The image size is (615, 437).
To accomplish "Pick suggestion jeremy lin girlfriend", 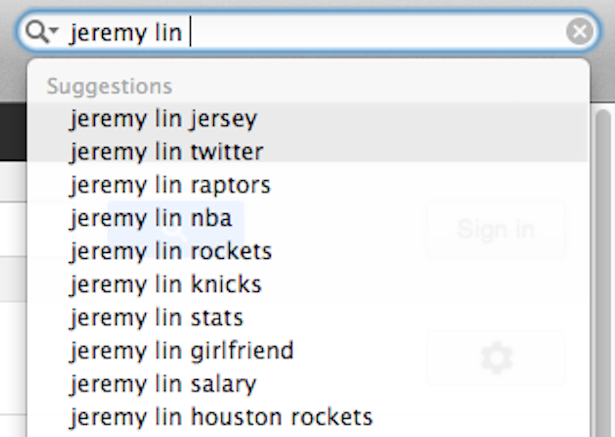I will (x=308, y=351).
